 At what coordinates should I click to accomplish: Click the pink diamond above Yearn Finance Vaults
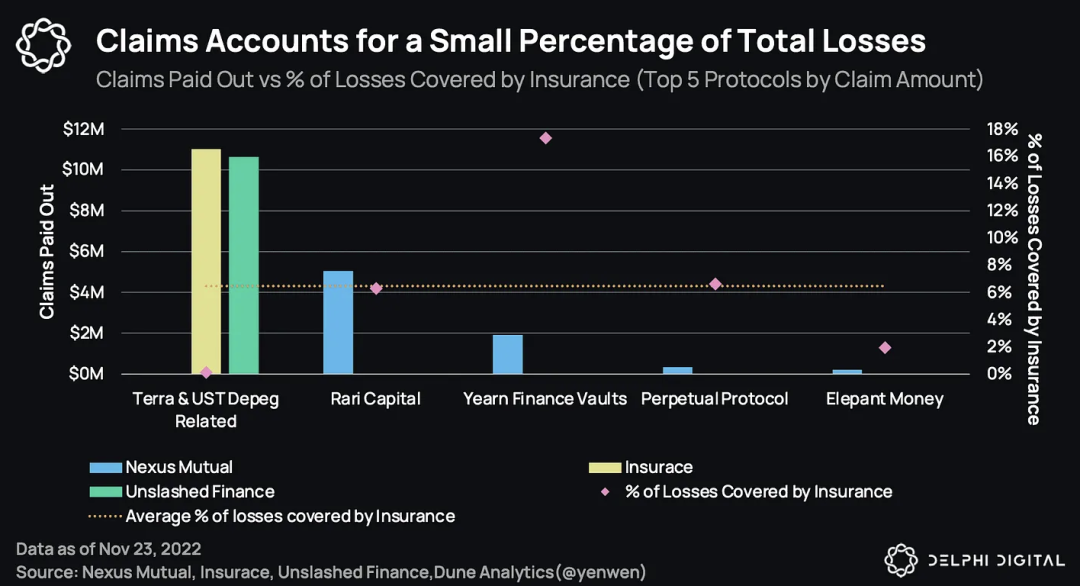(546, 138)
